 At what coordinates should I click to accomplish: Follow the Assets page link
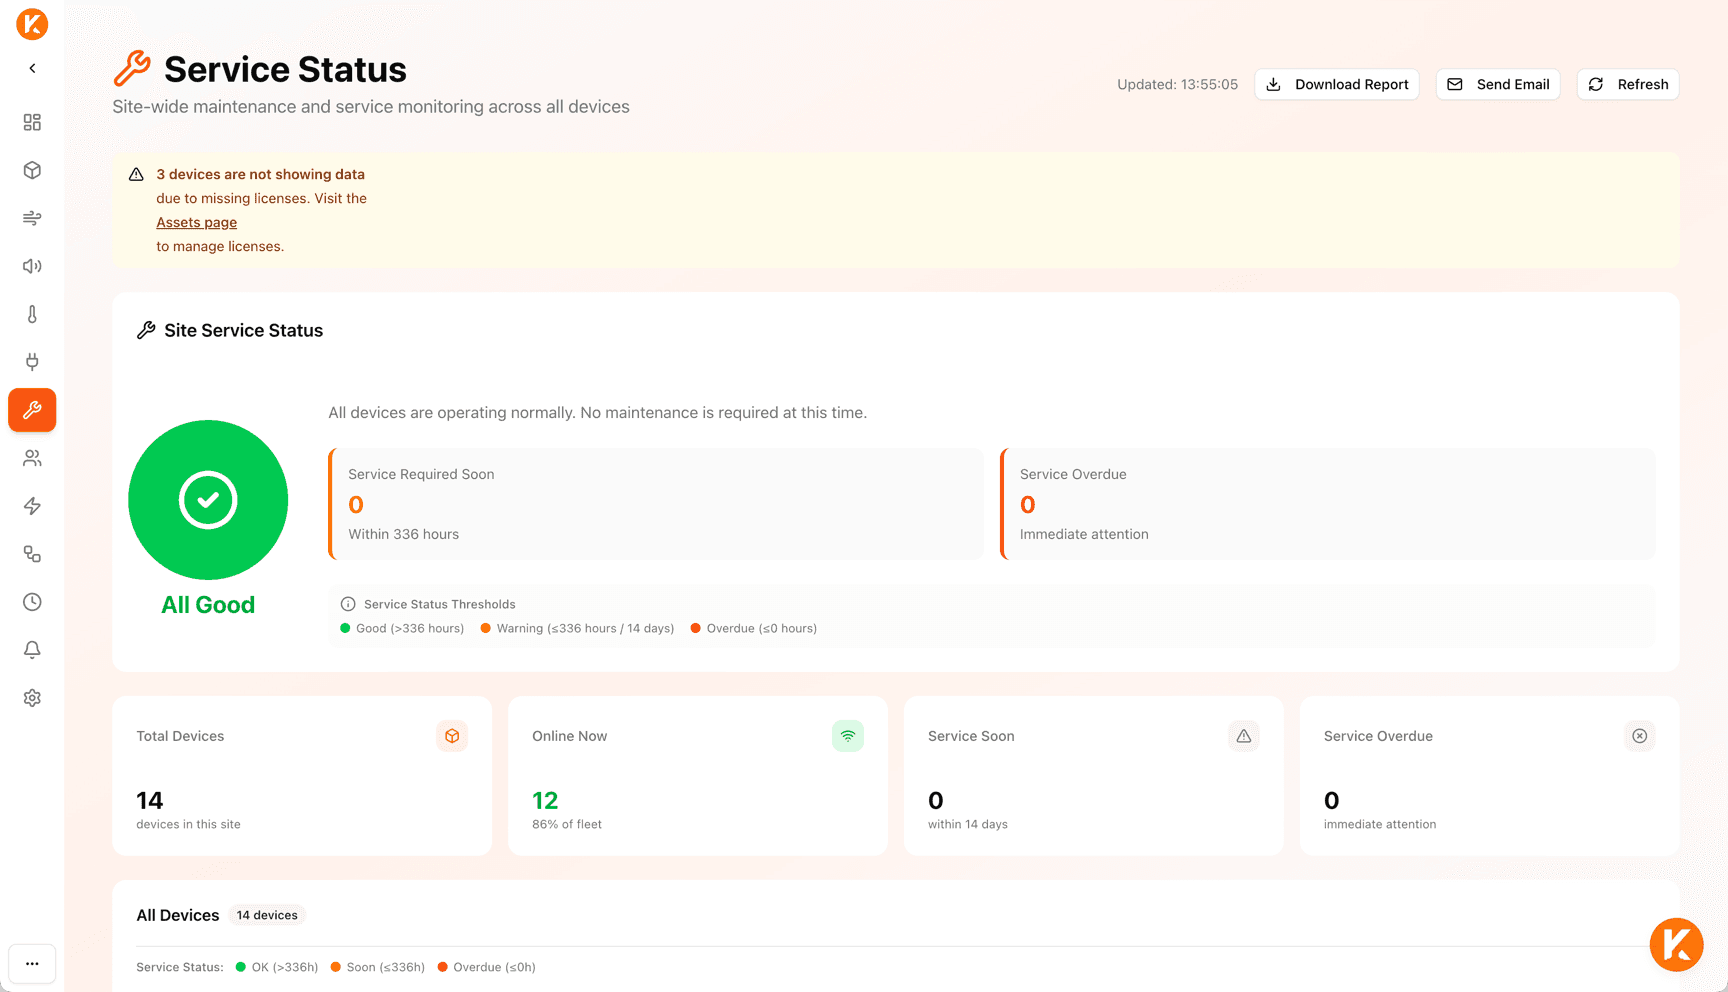(x=196, y=222)
